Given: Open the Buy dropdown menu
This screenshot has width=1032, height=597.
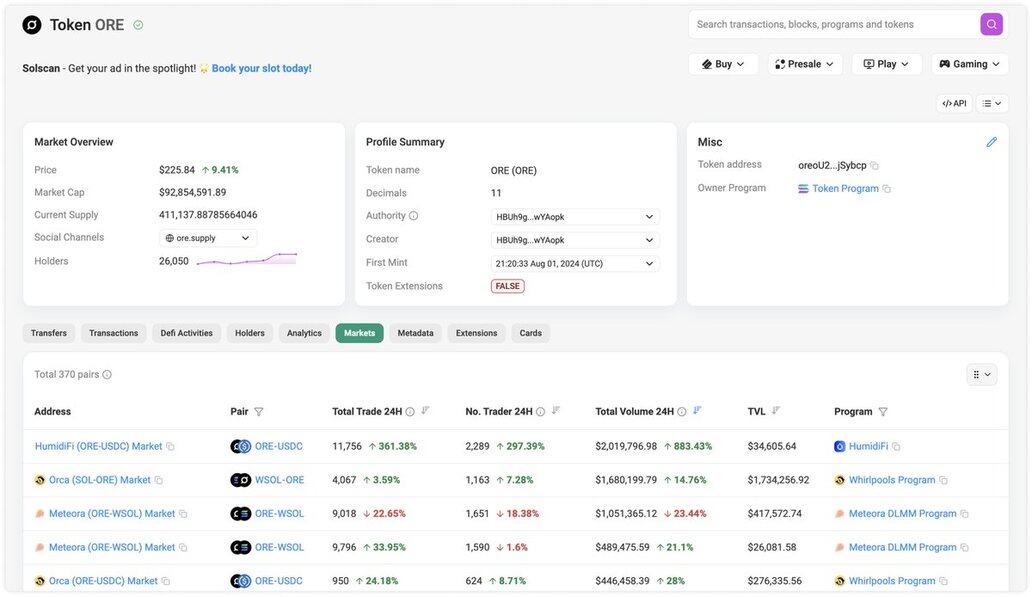Looking at the screenshot, I should point(723,64).
